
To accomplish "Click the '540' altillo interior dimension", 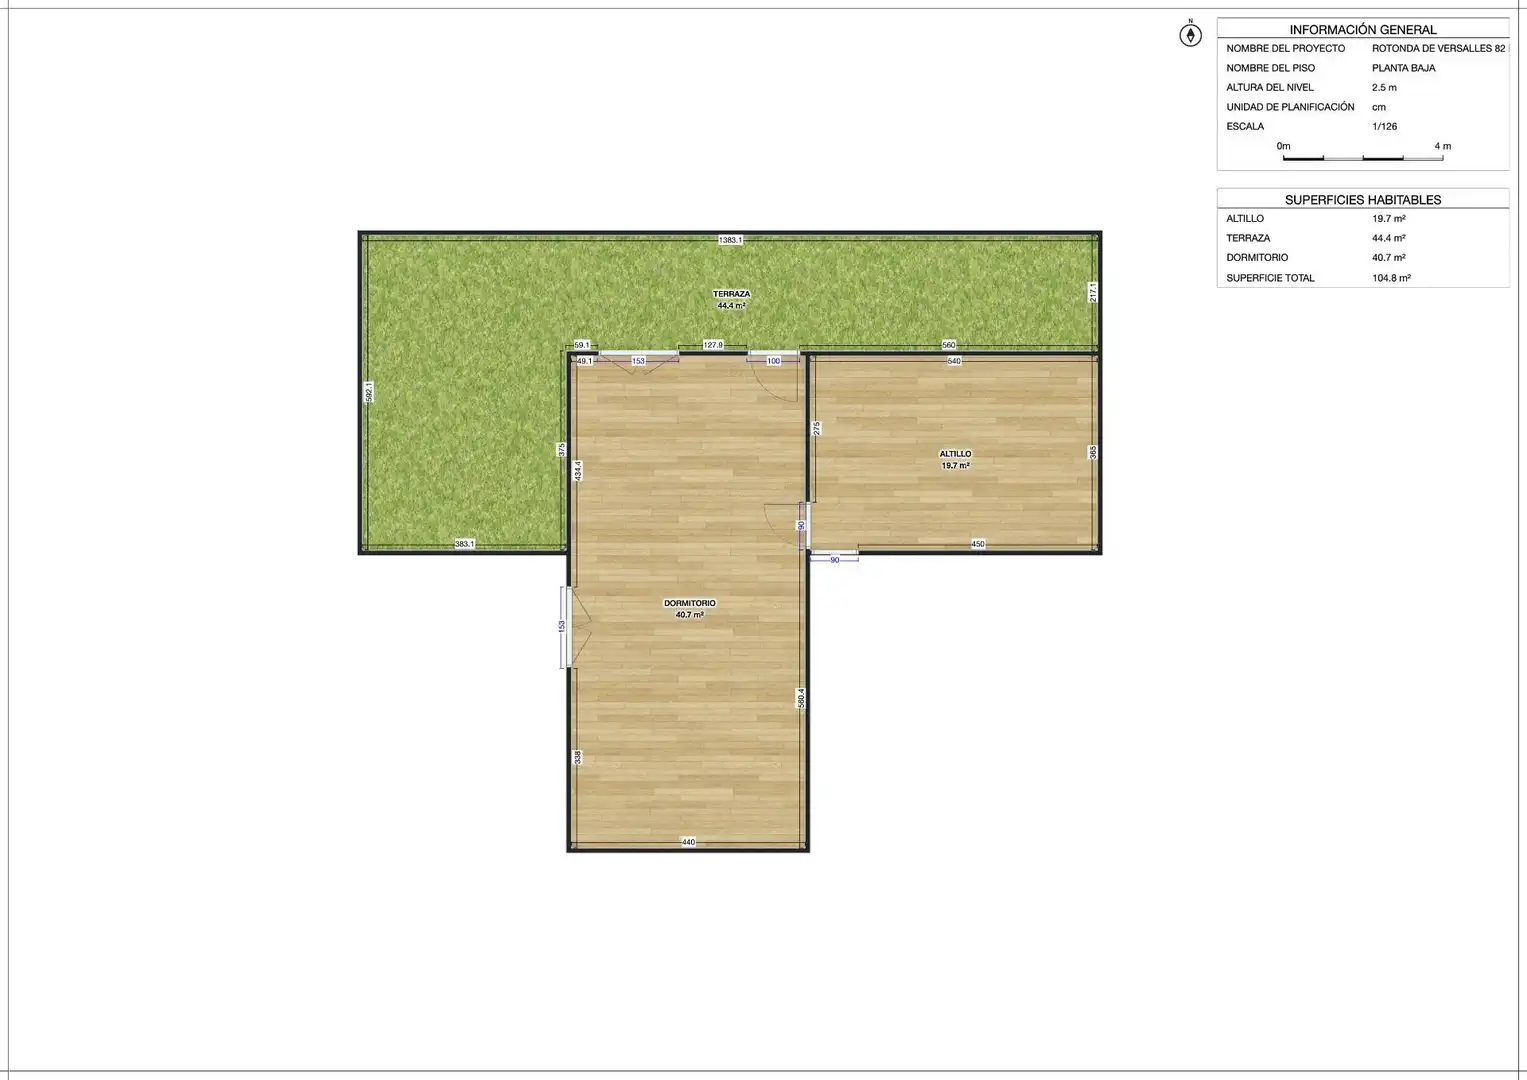I will (954, 361).
